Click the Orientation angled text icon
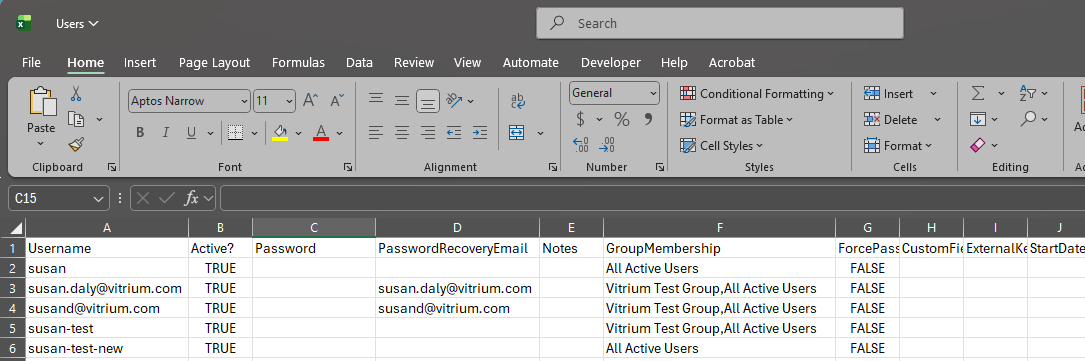Viewport: 1085px width, 361px height. pyautogui.click(x=455, y=100)
